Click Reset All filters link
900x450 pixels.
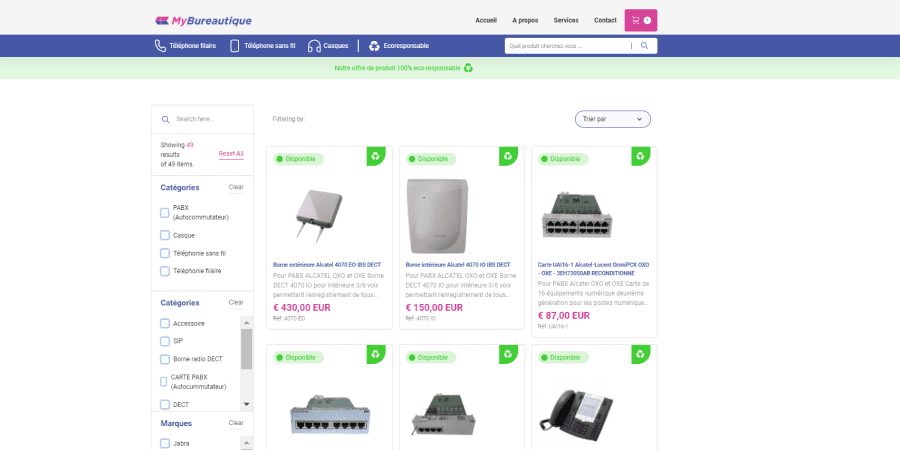[231, 154]
